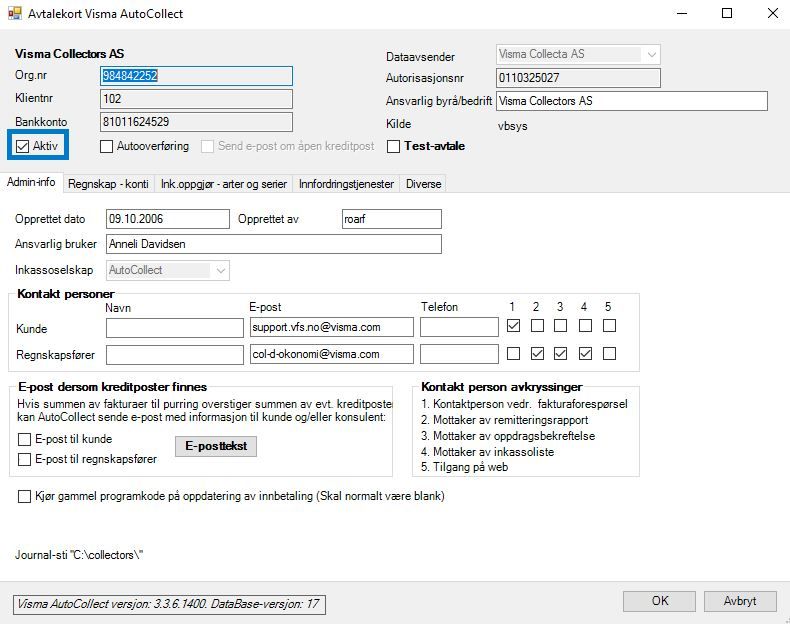Maximize the Avtalekort window
Viewport: 790px width, 624px height.
(x=727, y=14)
